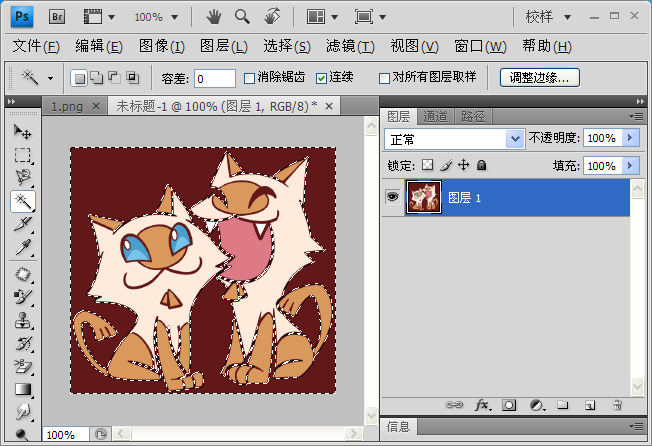The height and width of the screenshot is (446, 652).
Task: Open the Layers panel options menu
Action: pos(637,117)
